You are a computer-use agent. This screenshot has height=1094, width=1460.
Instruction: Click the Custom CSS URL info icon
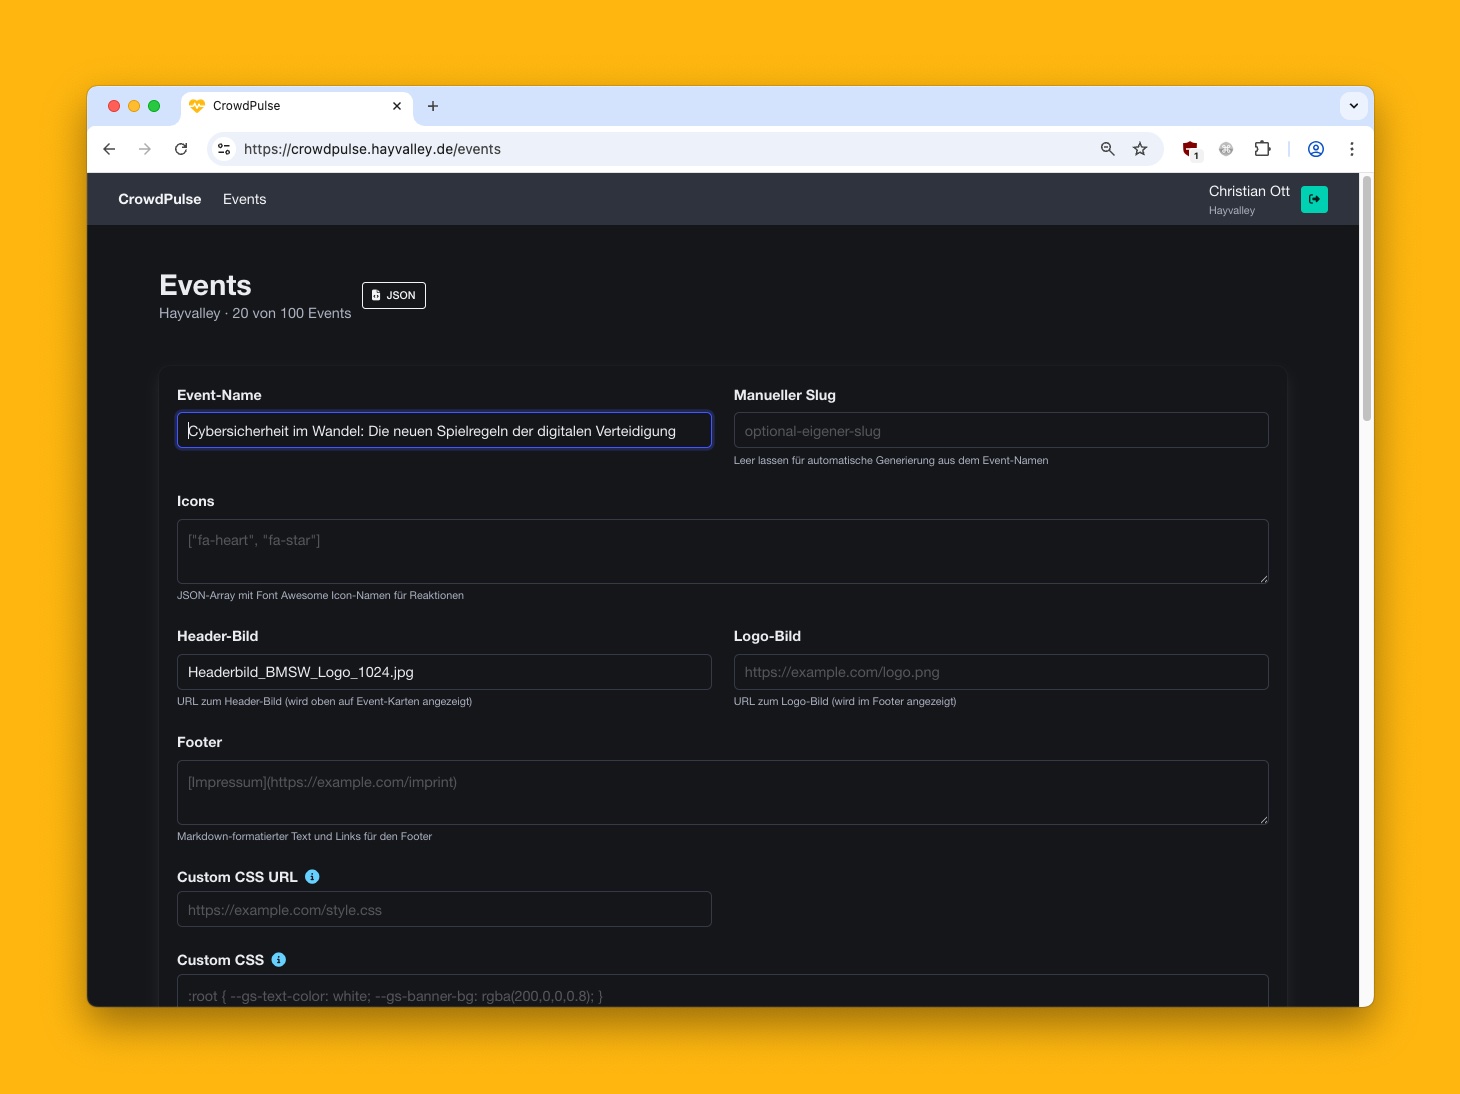[x=312, y=877]
